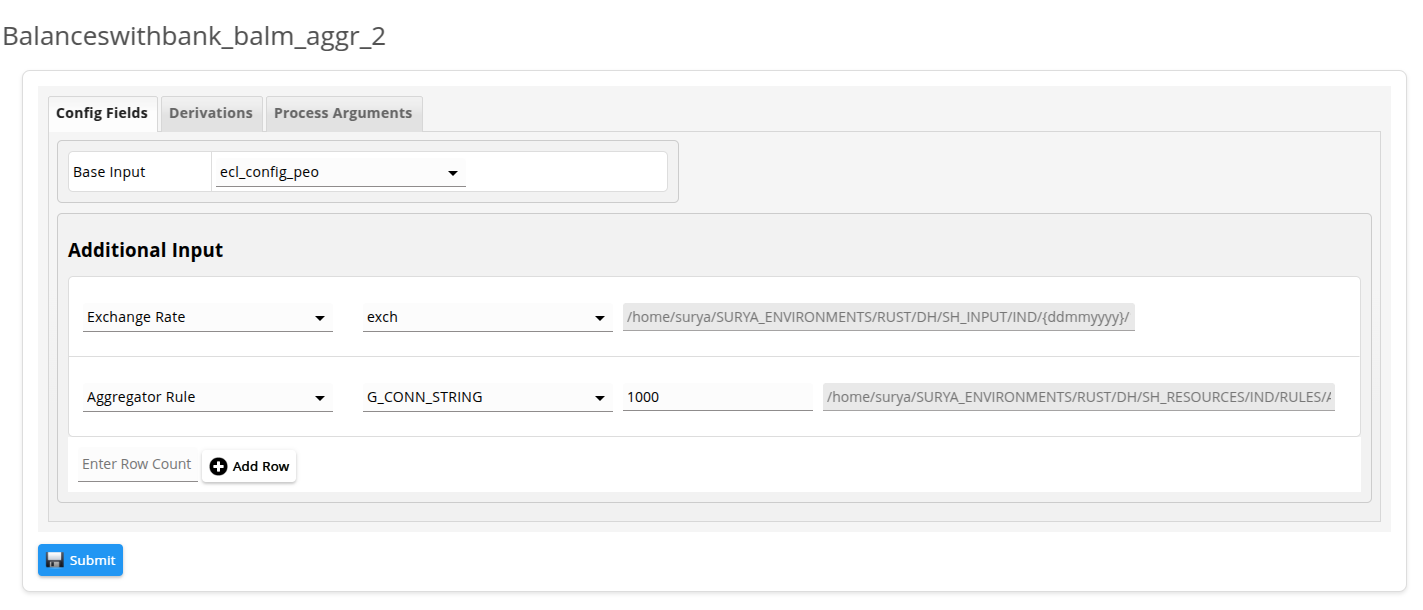The width and height of the screenshot is (1423, 610).
Task: Open the Process Arguments tab
Action: [x=343, y=114]
